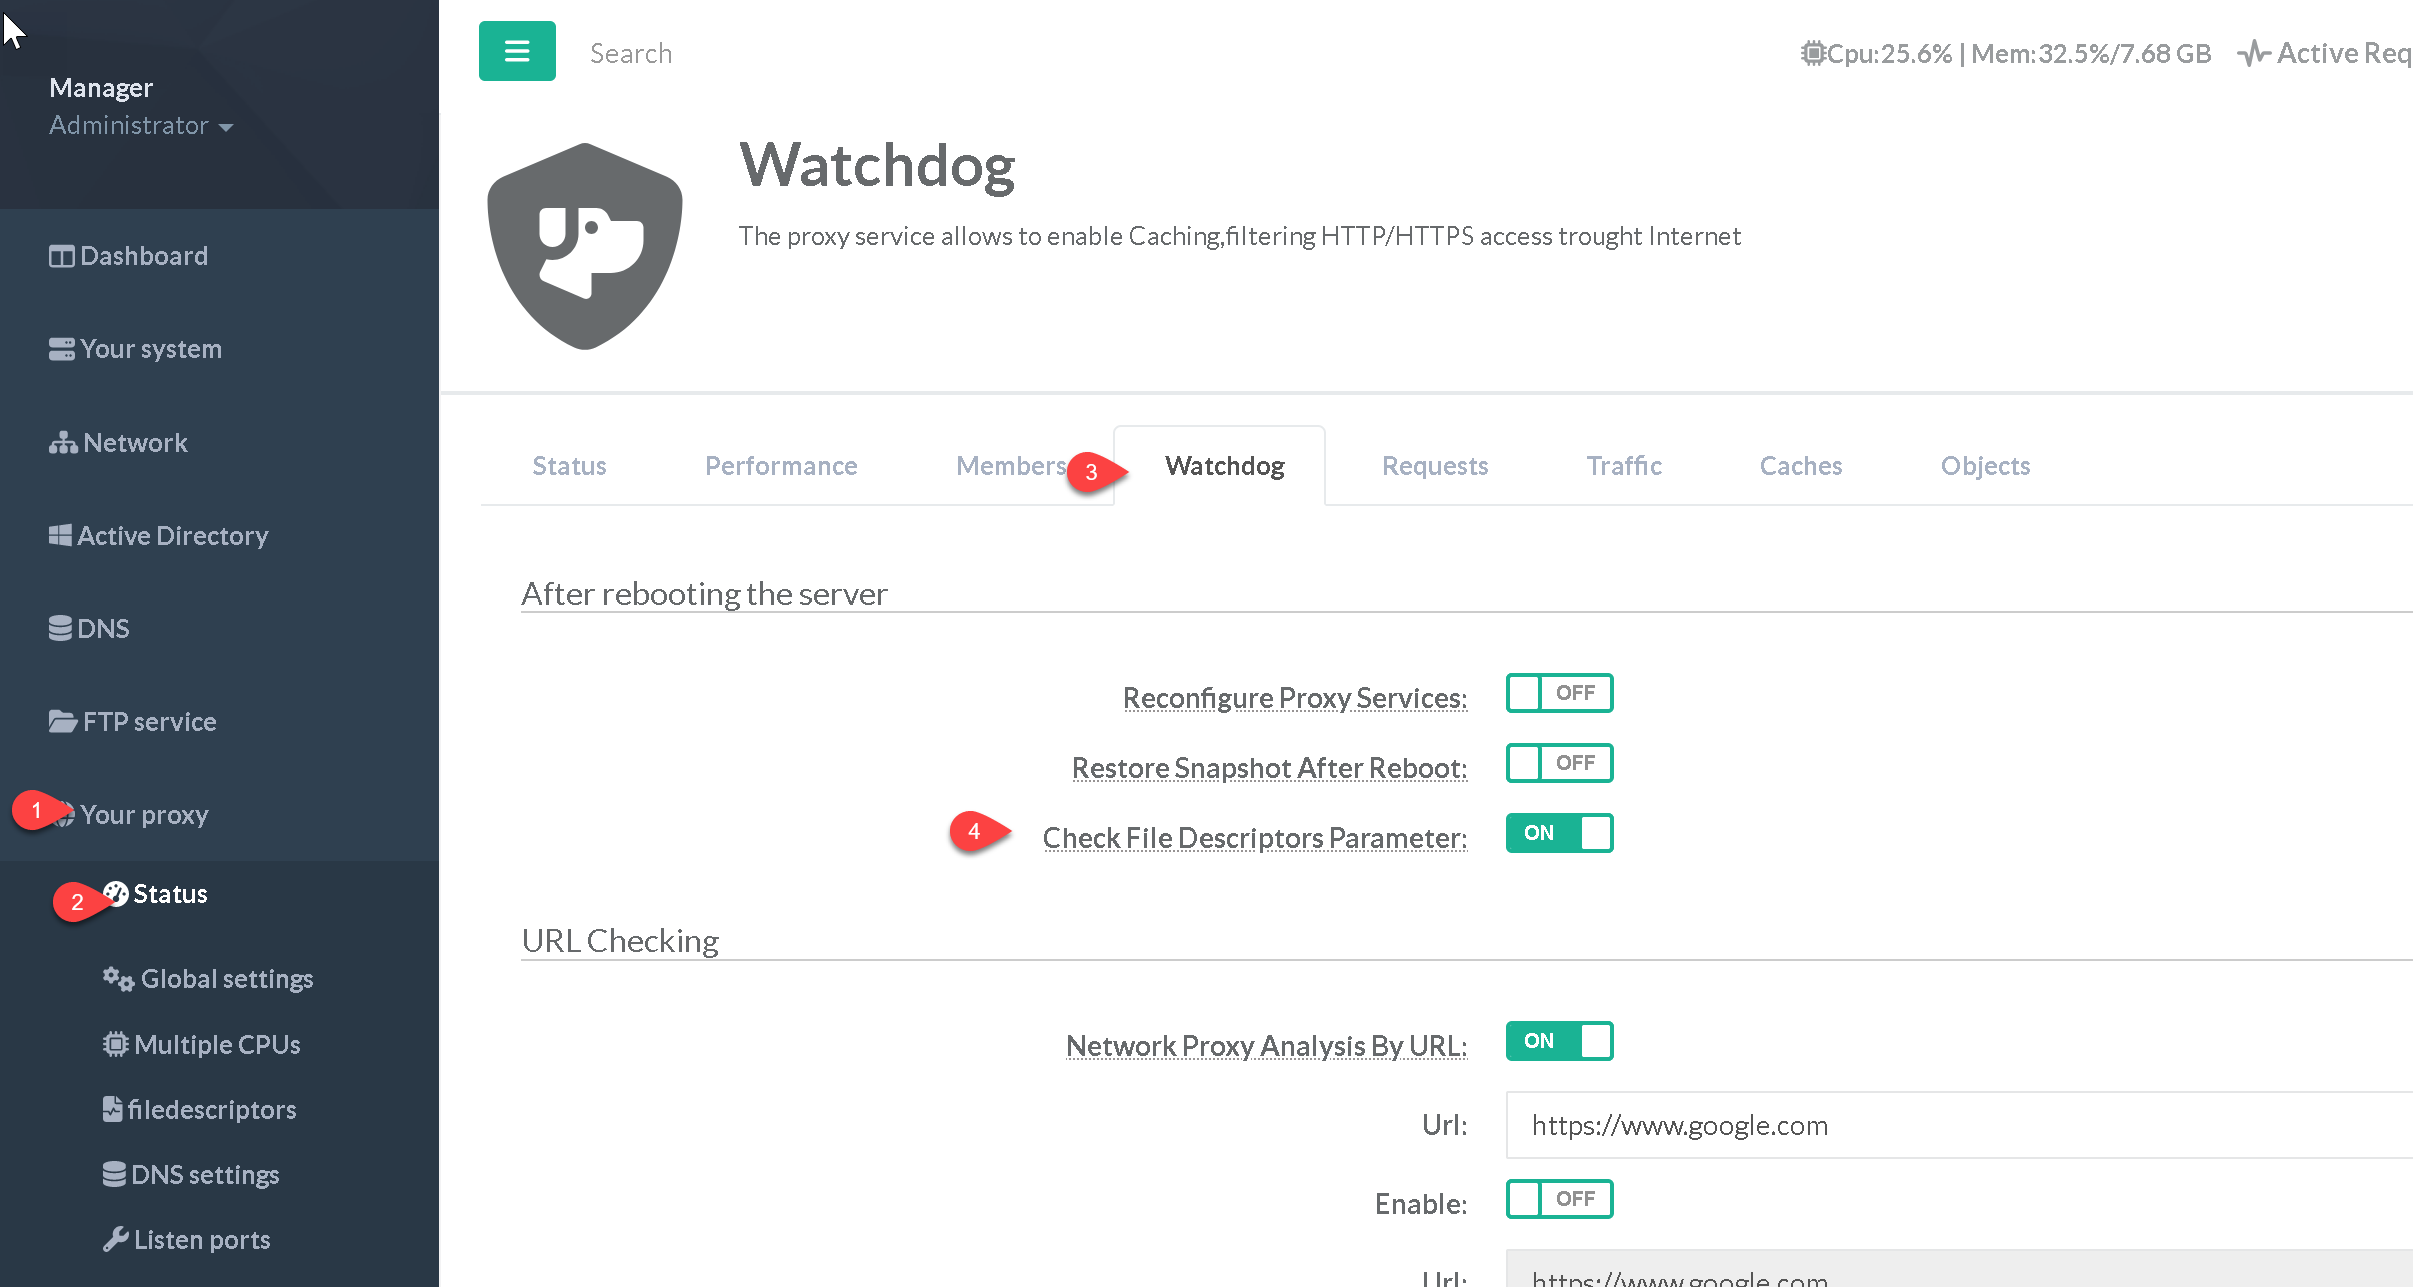Click the green hamburger menu button
This screenshot has width=2413, height=1287.
tap(516, 51)
